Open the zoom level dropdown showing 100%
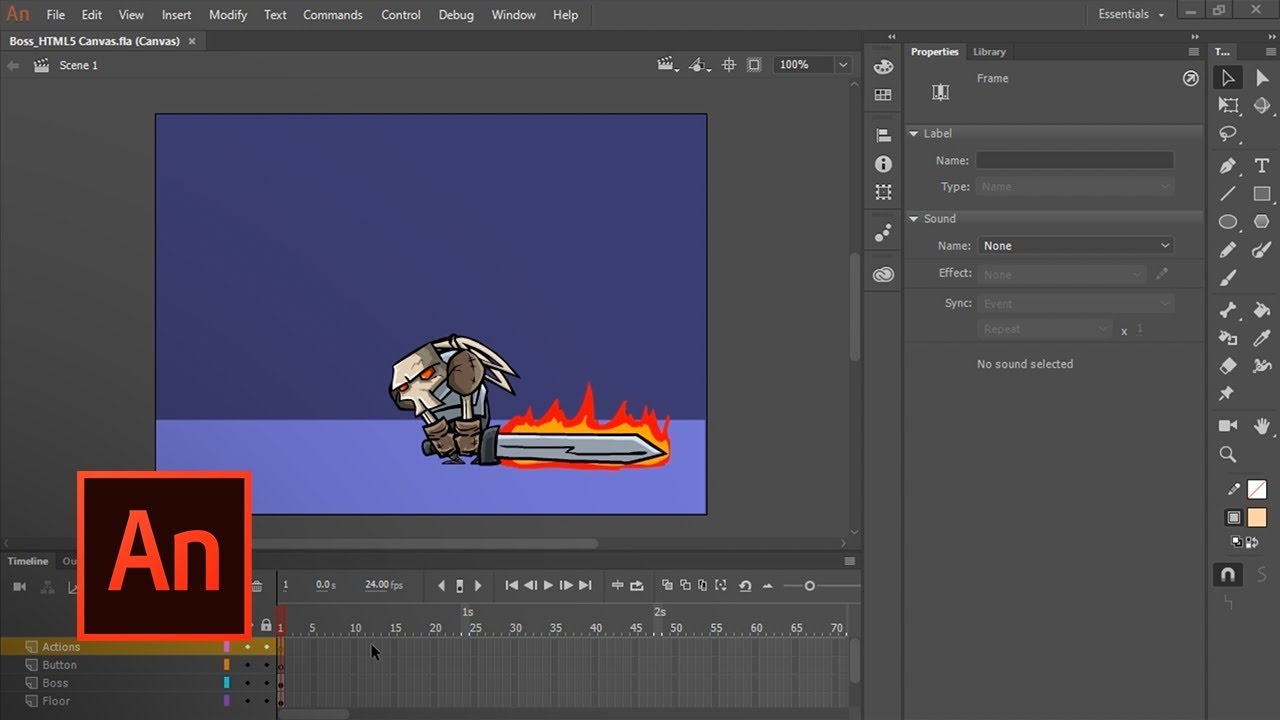Viewport: 1280px width, 720px height. click(x=843, y=64)
